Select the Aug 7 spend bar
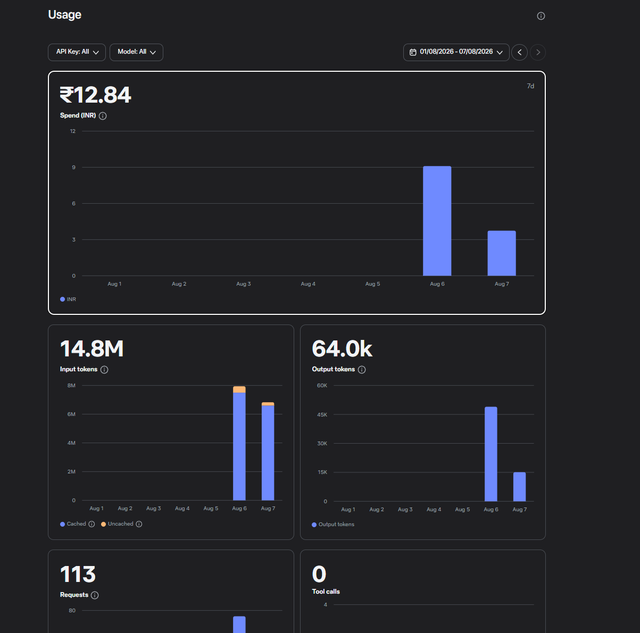Image resolution: width=640 pixels, height=633 pixels. tap(502, 253)
